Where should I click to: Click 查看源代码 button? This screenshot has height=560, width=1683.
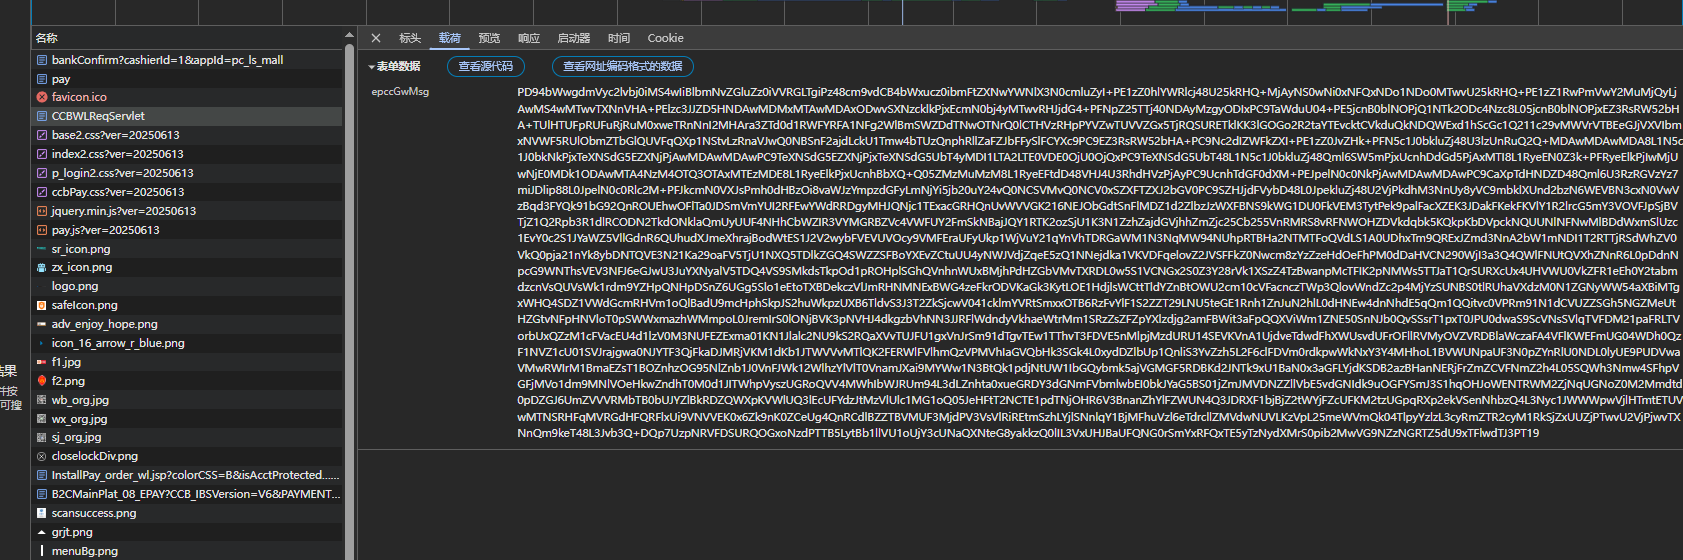click(485, 66)
